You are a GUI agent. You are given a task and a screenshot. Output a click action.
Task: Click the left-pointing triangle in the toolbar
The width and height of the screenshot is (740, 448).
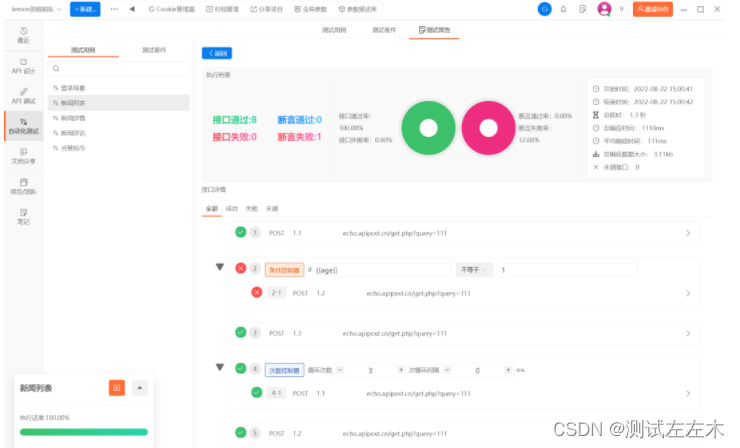click(132, 9)
